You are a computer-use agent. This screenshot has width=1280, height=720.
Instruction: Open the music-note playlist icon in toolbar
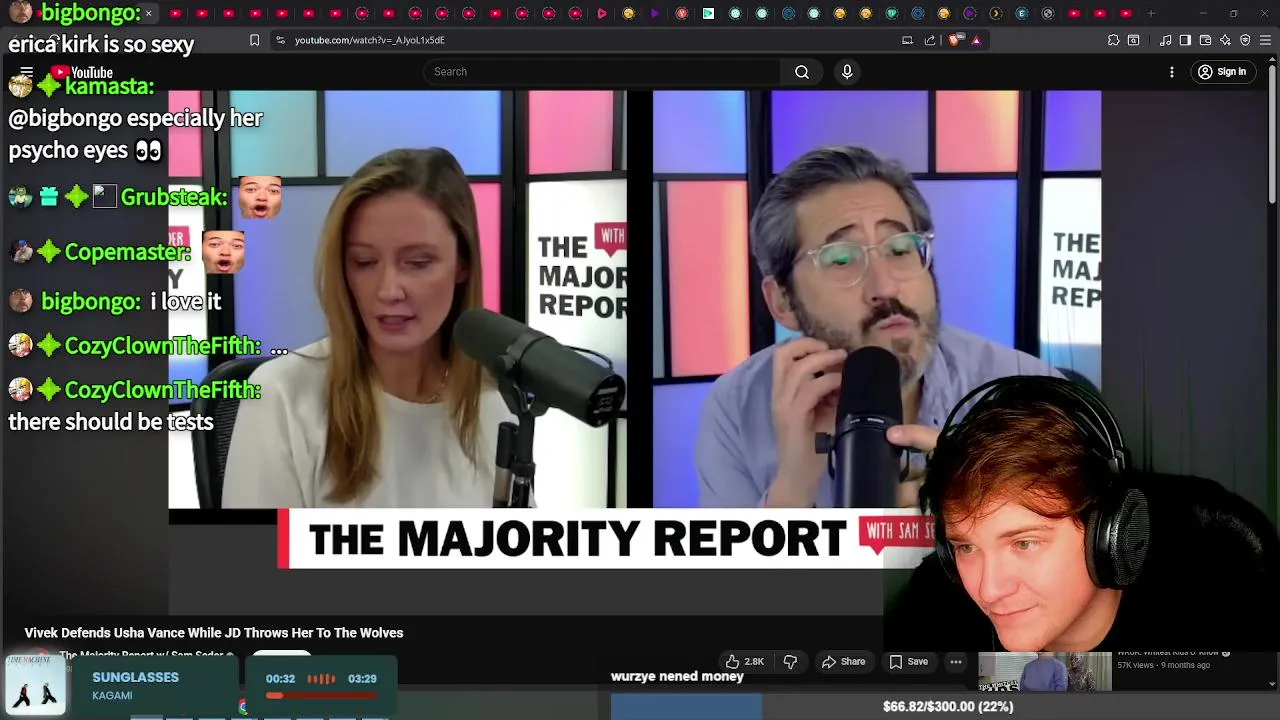tap(1165, 40)
